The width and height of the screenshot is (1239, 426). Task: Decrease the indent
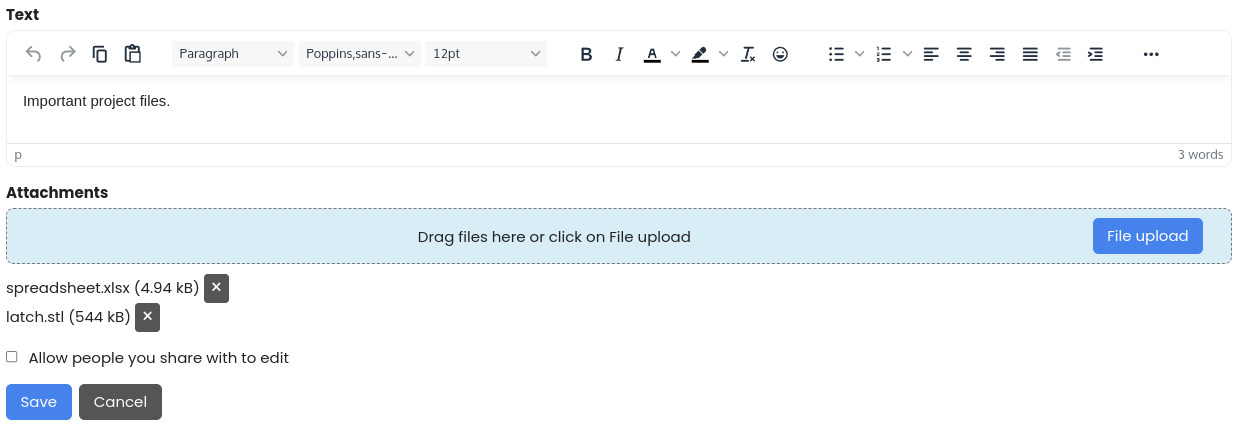[x=1063, y=54]
